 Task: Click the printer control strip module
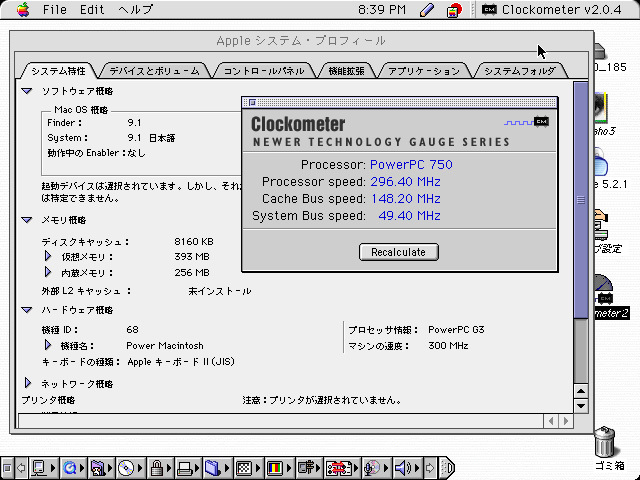click(x=184, y=467)
